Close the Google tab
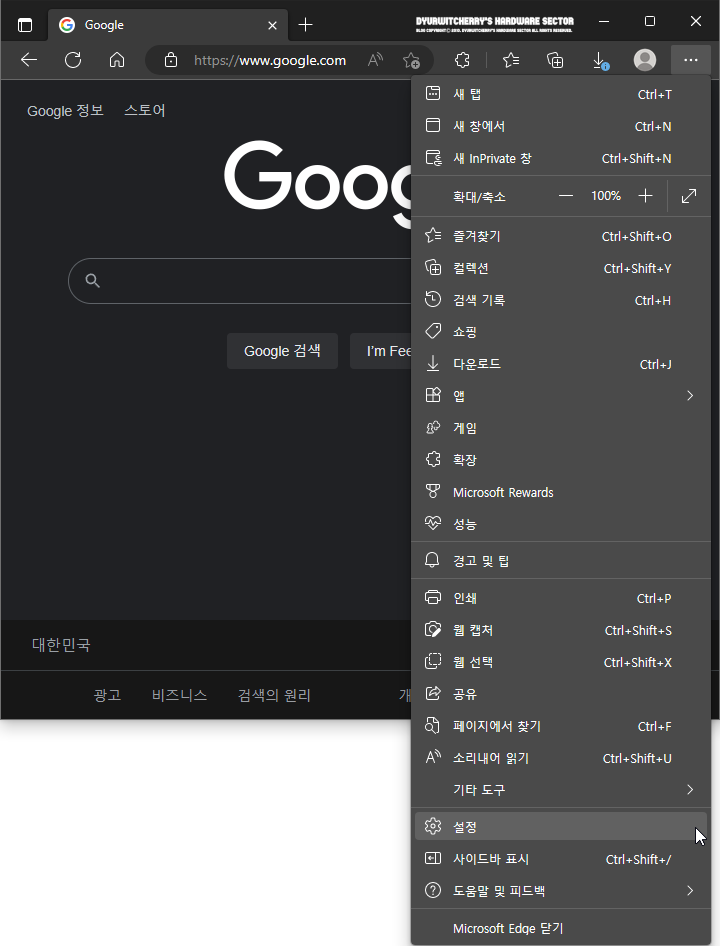 [272, 25]
